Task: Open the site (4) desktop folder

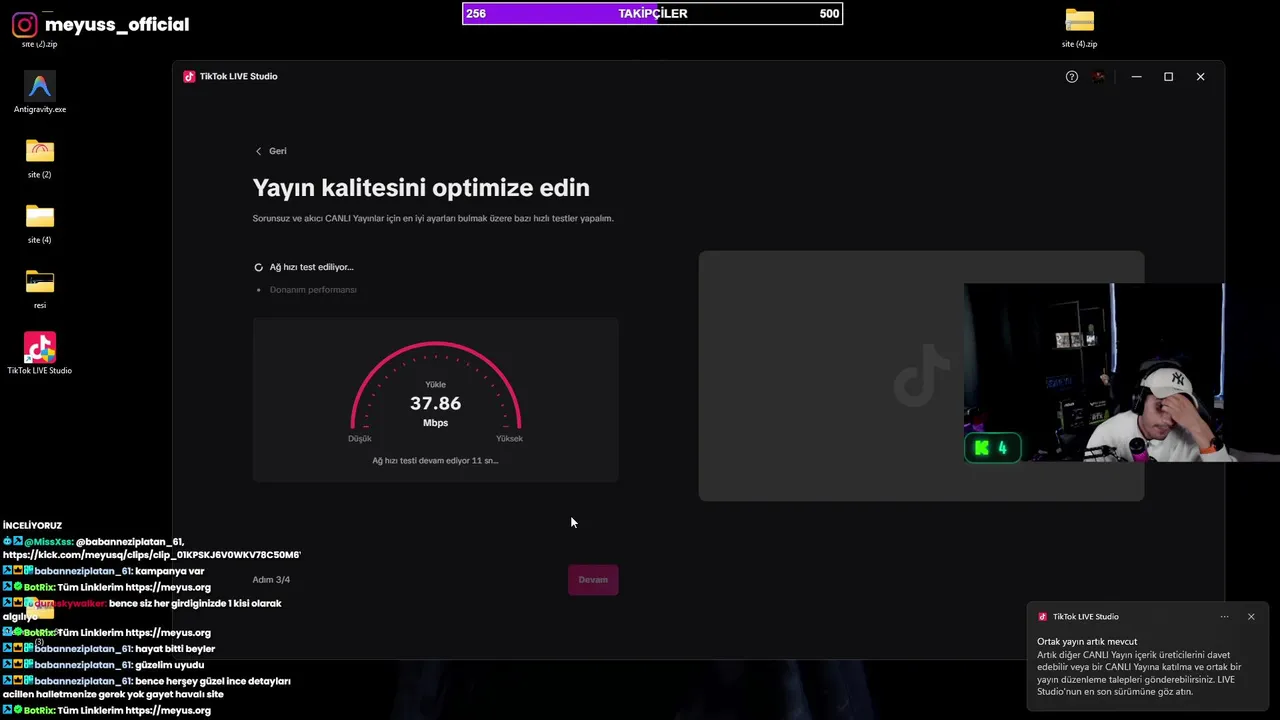Action: coord(40,224)
